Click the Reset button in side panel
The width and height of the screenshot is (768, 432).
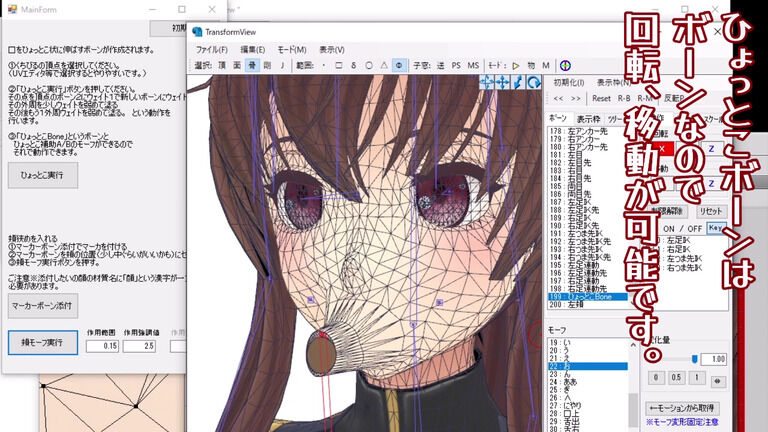click(x=601, y=98)
